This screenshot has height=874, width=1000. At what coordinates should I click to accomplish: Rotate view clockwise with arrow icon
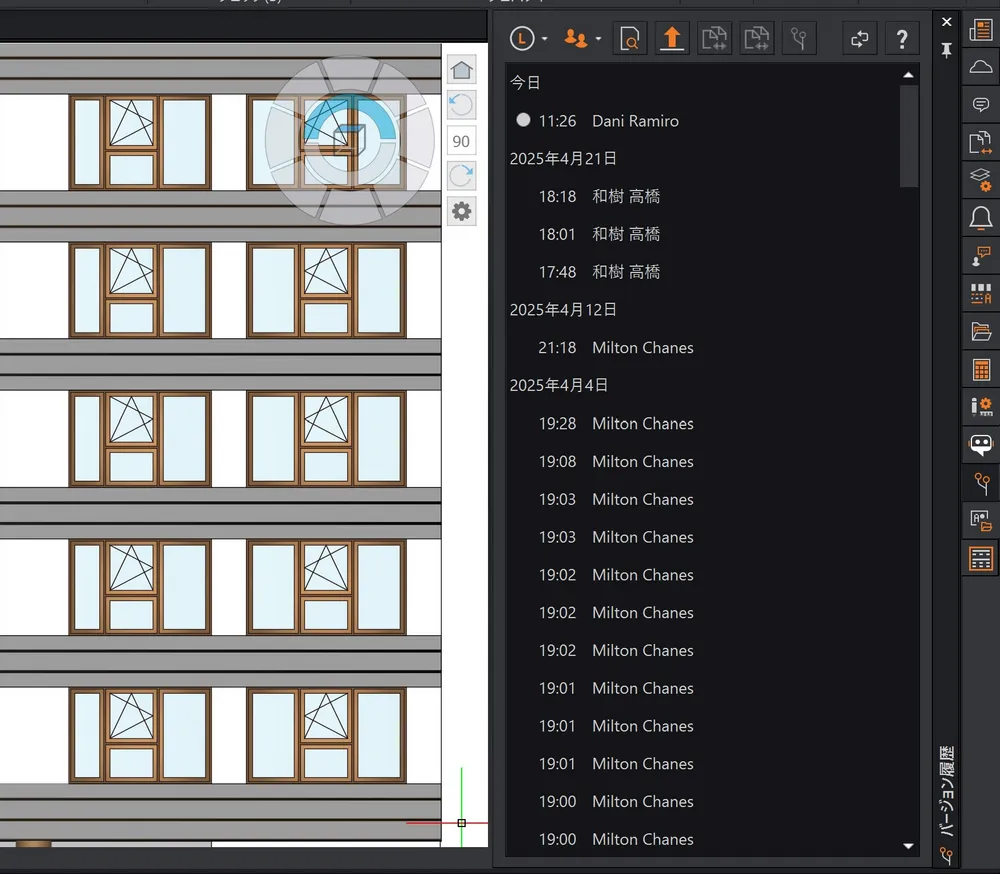click(461, 176)
